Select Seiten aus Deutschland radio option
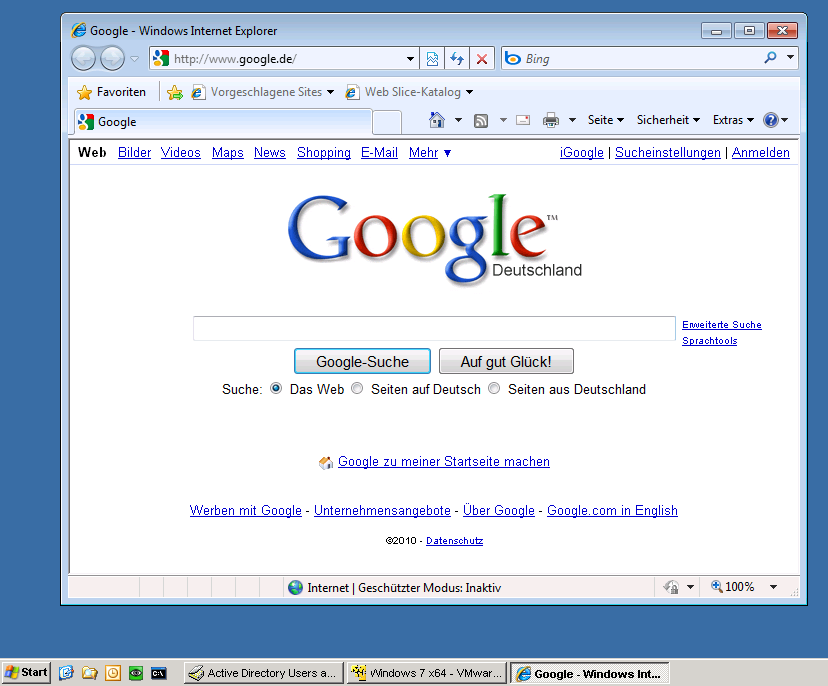 [494, 389]
